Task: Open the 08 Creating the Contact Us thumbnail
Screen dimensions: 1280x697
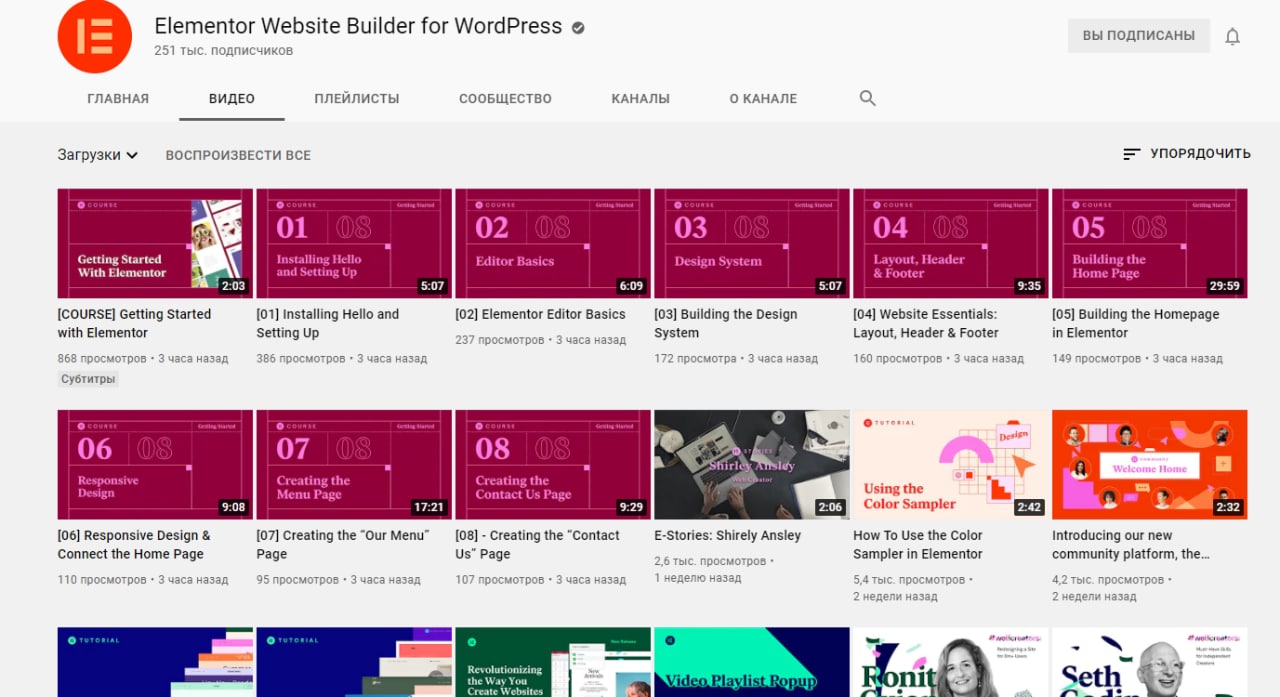Action: pyautogui.click(x=553, y=464)
